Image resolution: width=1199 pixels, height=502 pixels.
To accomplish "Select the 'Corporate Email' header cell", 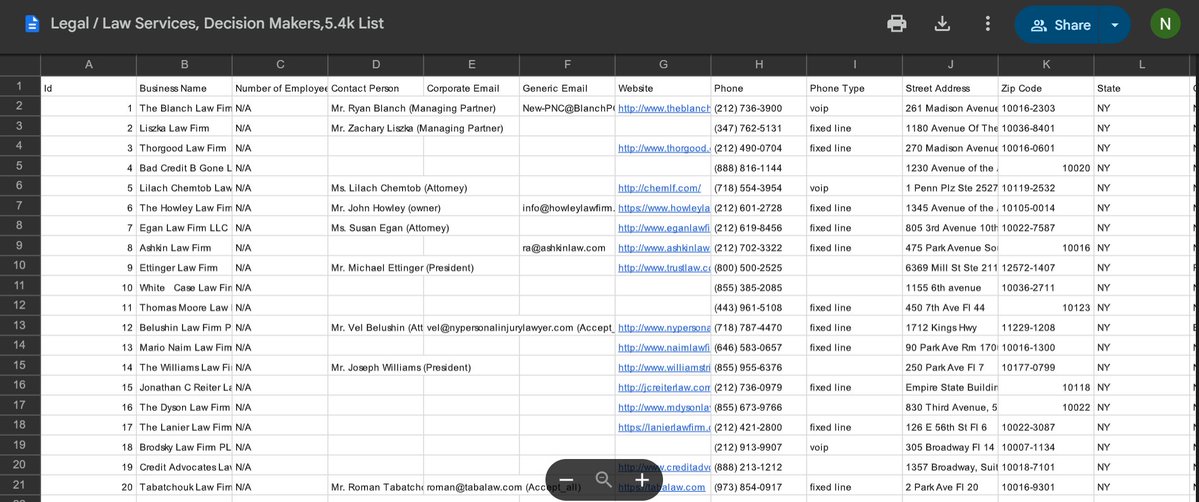I will point(471,88).
